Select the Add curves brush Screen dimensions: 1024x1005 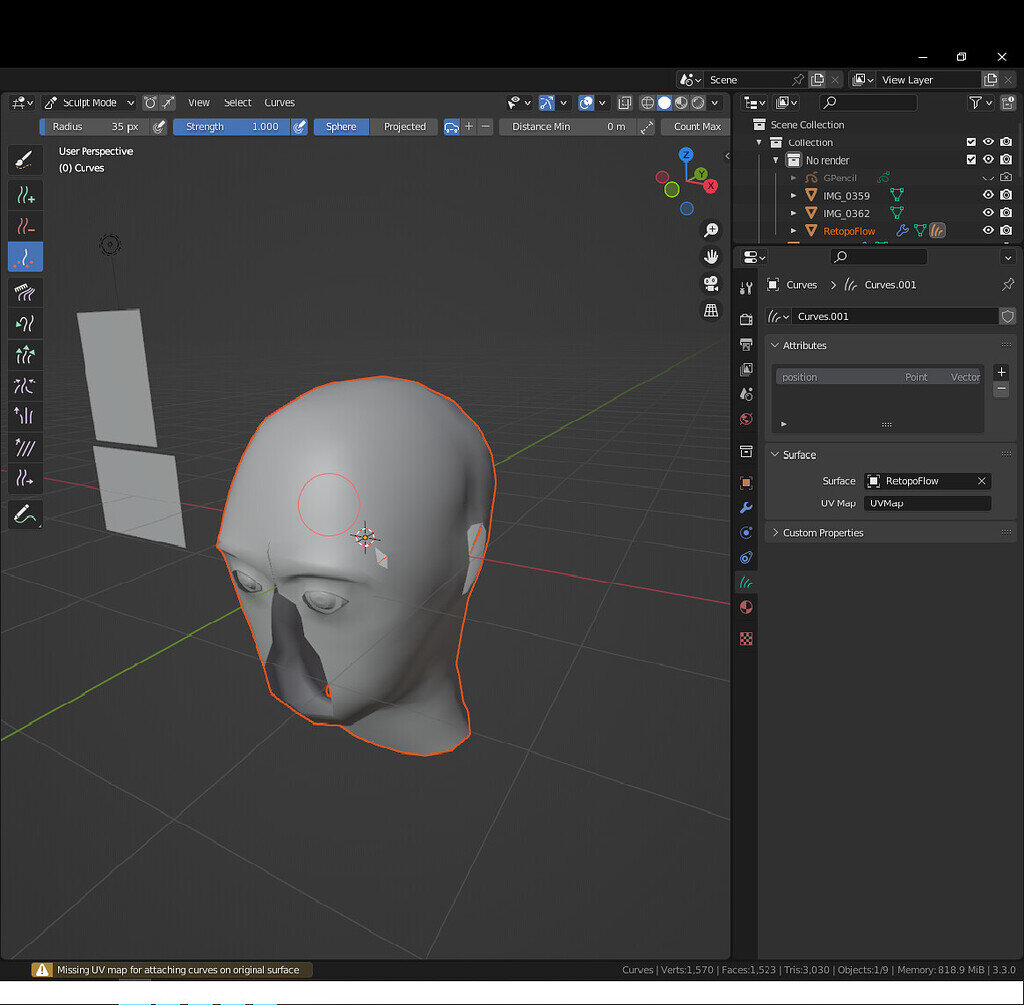coord(25,195)
